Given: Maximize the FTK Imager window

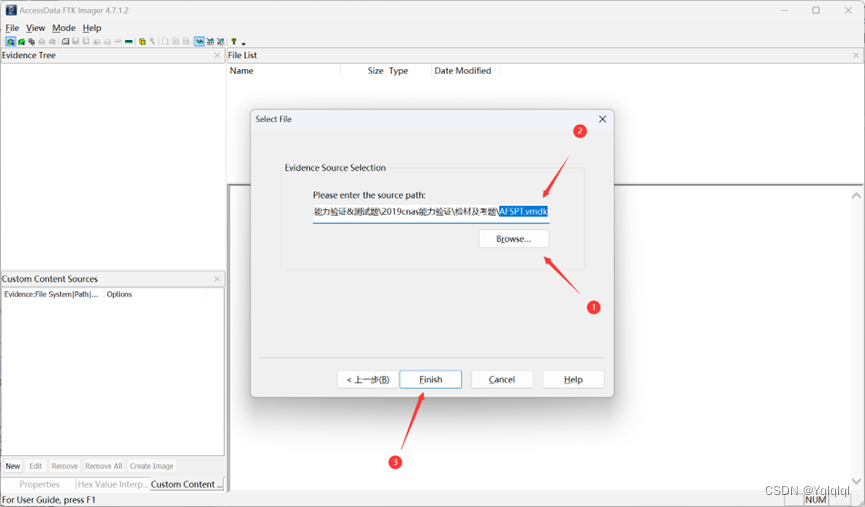Looking at the screenshot, I should [816, 10].
